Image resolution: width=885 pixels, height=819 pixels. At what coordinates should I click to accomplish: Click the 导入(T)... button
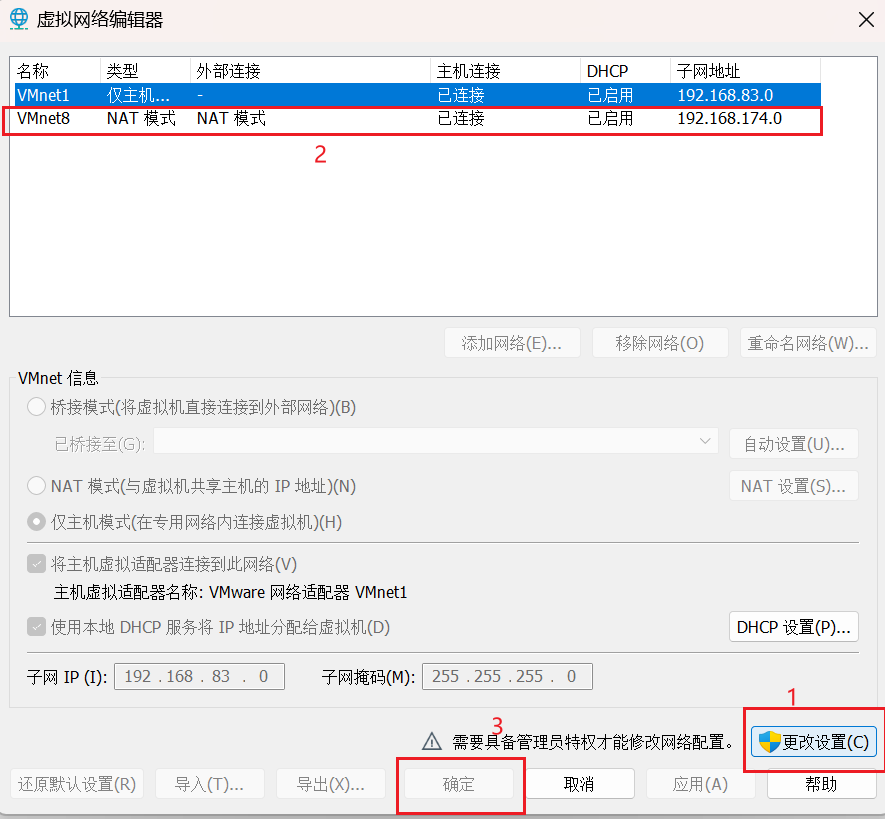[209, 784]
